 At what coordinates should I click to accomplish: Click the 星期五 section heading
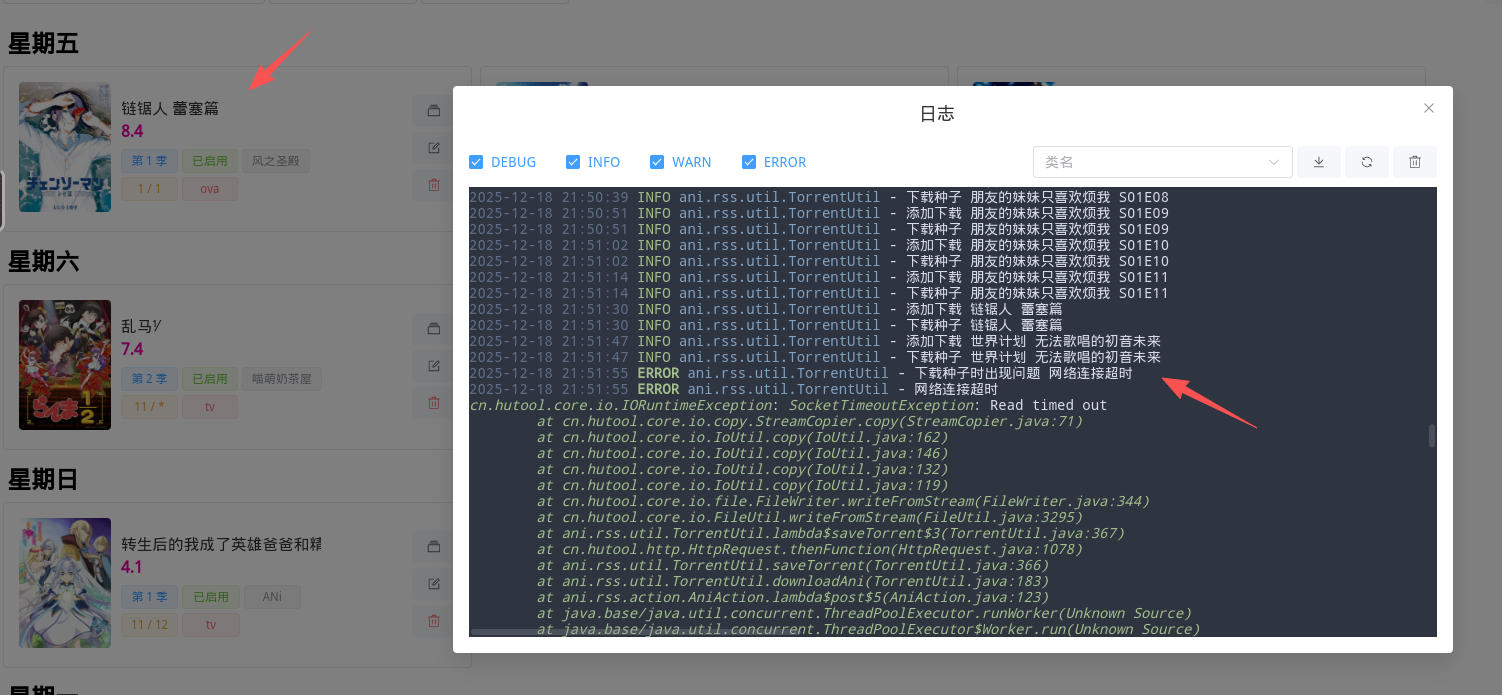point(43,43)
